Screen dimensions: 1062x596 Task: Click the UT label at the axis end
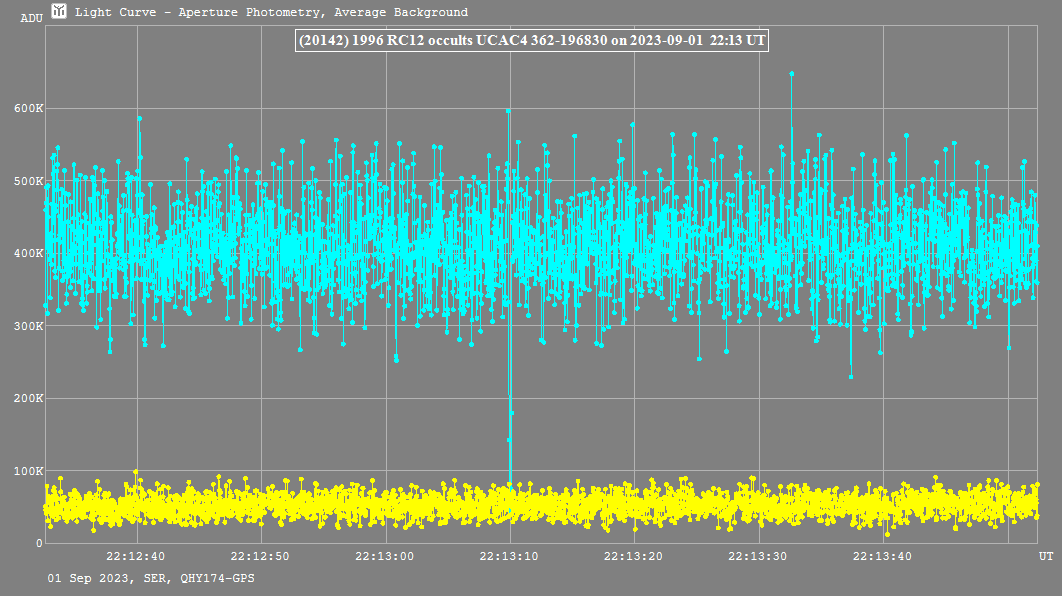[x=1045, y=556]
